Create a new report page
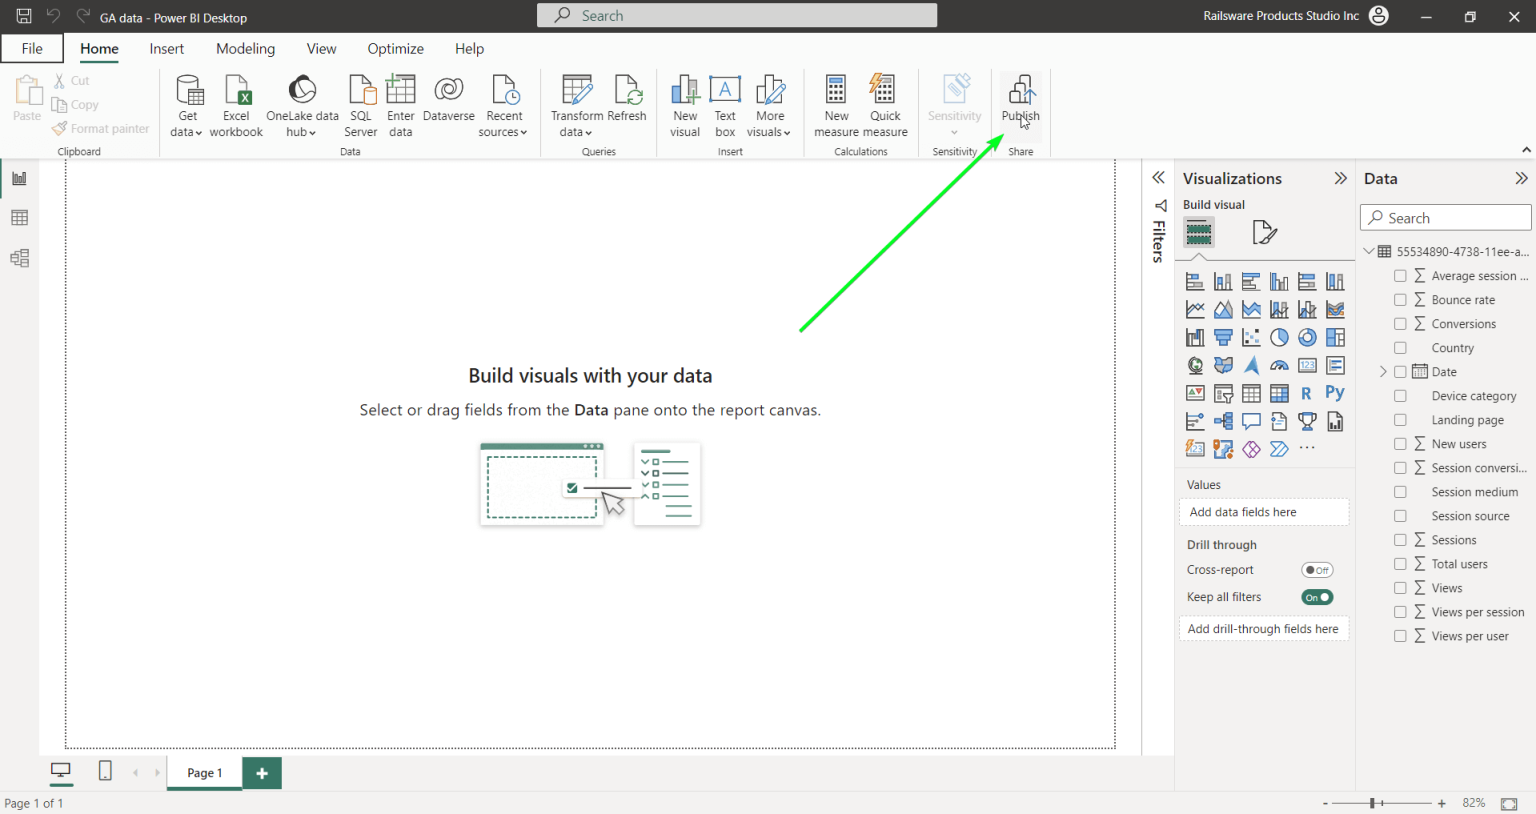Viewport: 1536px width, 814px height. coord(261,773)
